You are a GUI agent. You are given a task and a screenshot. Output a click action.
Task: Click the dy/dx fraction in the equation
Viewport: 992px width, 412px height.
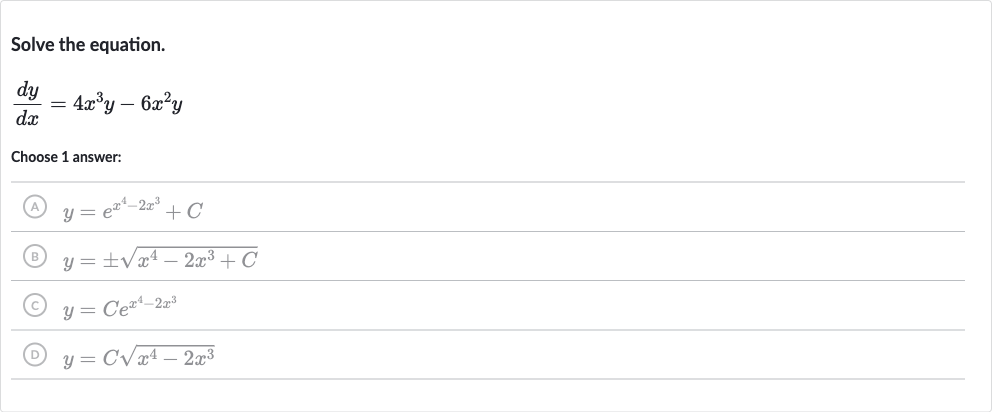tap(28, 104)
